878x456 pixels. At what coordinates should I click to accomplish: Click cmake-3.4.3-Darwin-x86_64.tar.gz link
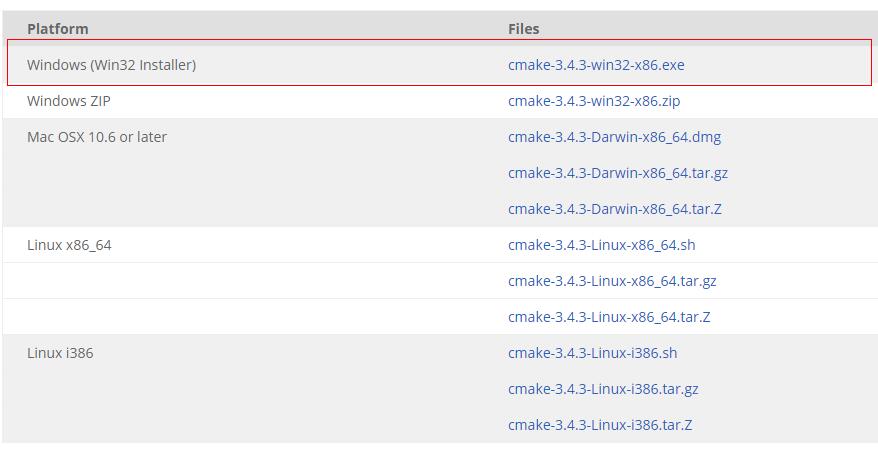point(618,173)
